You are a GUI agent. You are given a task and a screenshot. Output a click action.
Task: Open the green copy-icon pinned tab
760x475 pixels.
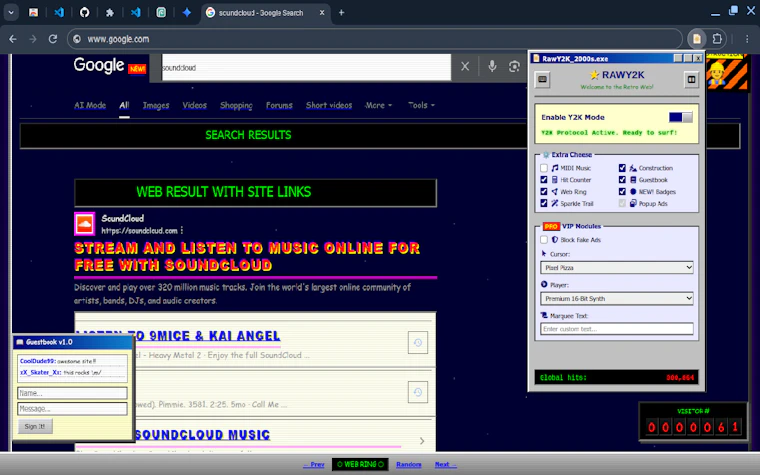(161, 13)
